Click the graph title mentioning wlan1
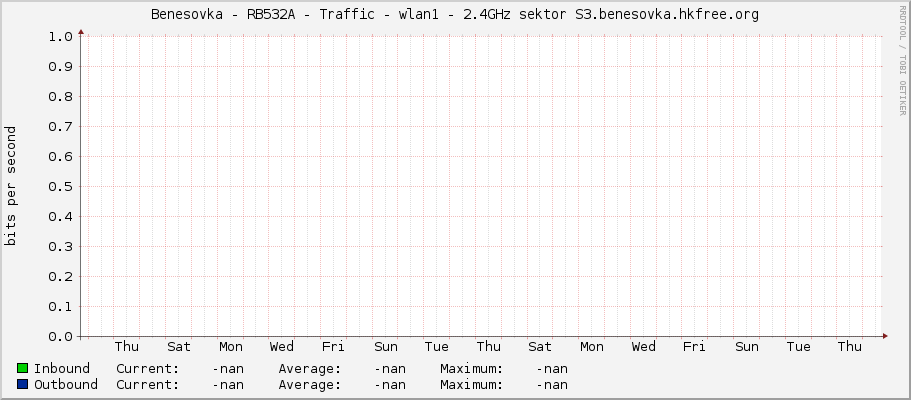Image resolution: width=911 pixels, height=400 pixels. point(455,15)
